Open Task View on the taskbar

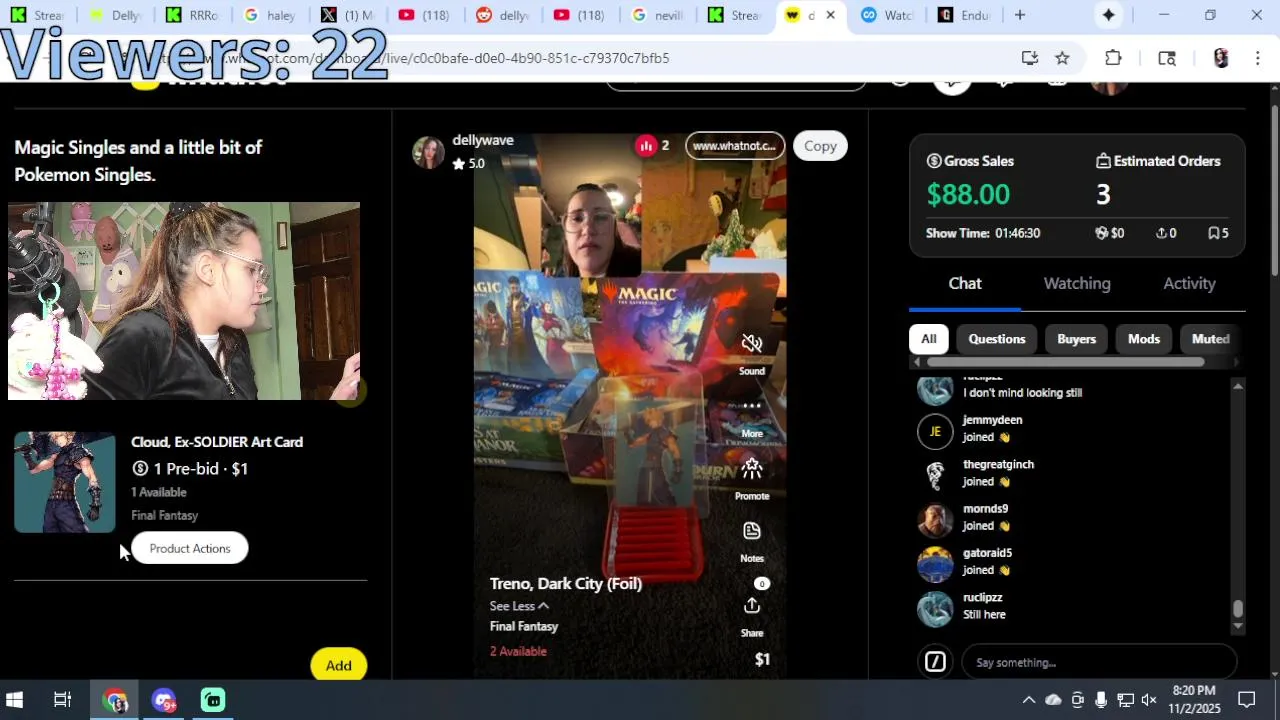click(x=62, y=700)
